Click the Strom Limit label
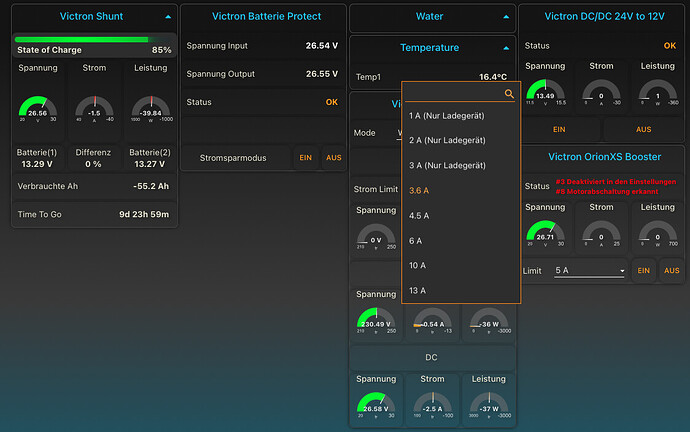Viewport: 690px width, 432px height. 376,189
